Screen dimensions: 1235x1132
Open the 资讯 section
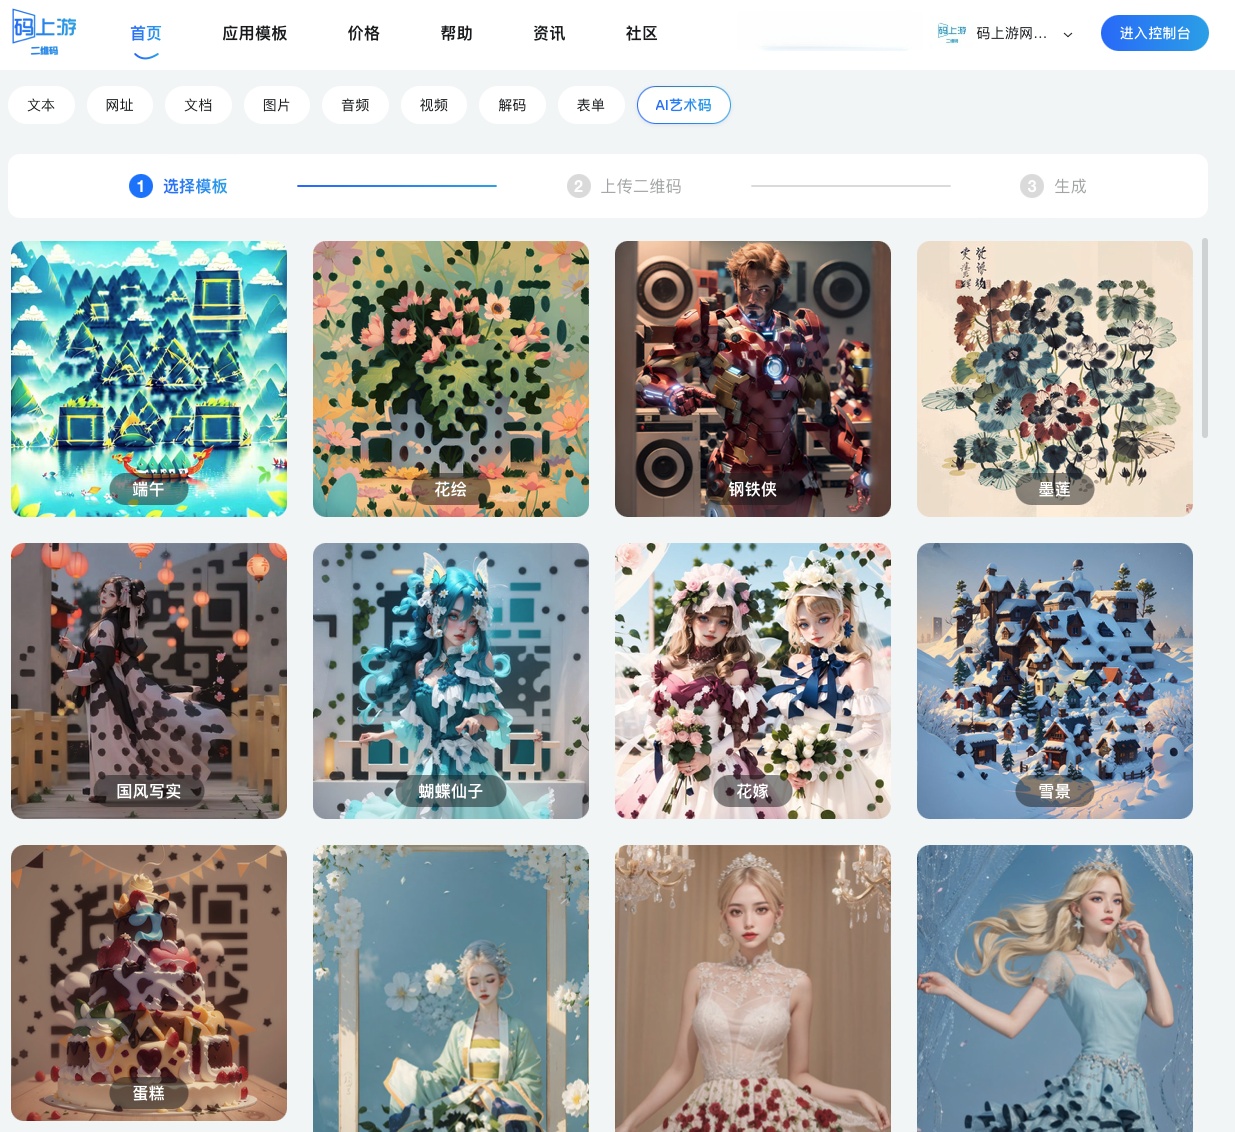pos(549,33)
